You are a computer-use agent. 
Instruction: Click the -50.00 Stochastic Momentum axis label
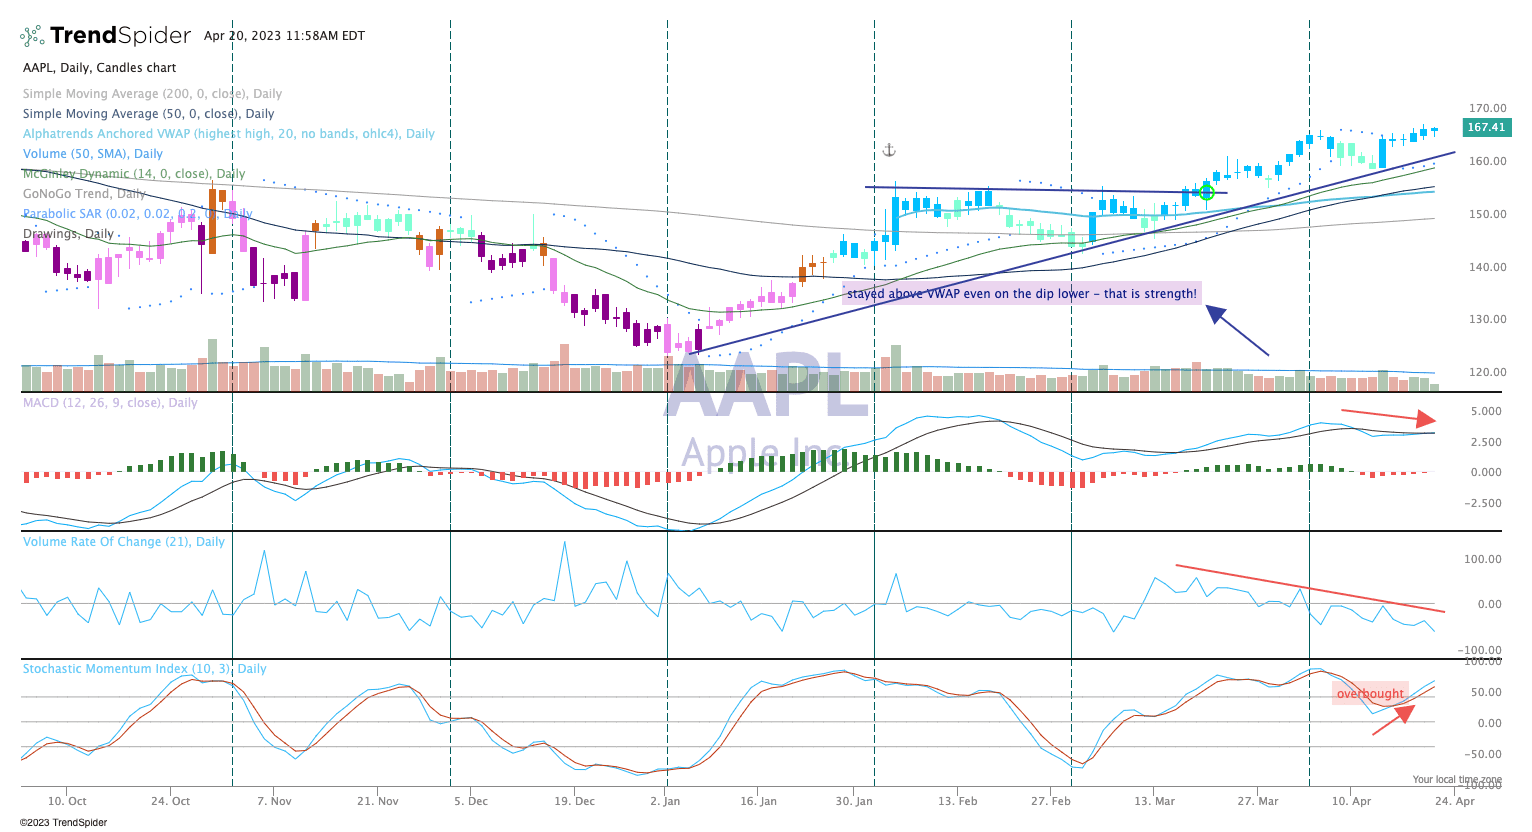click(1483, 754)
